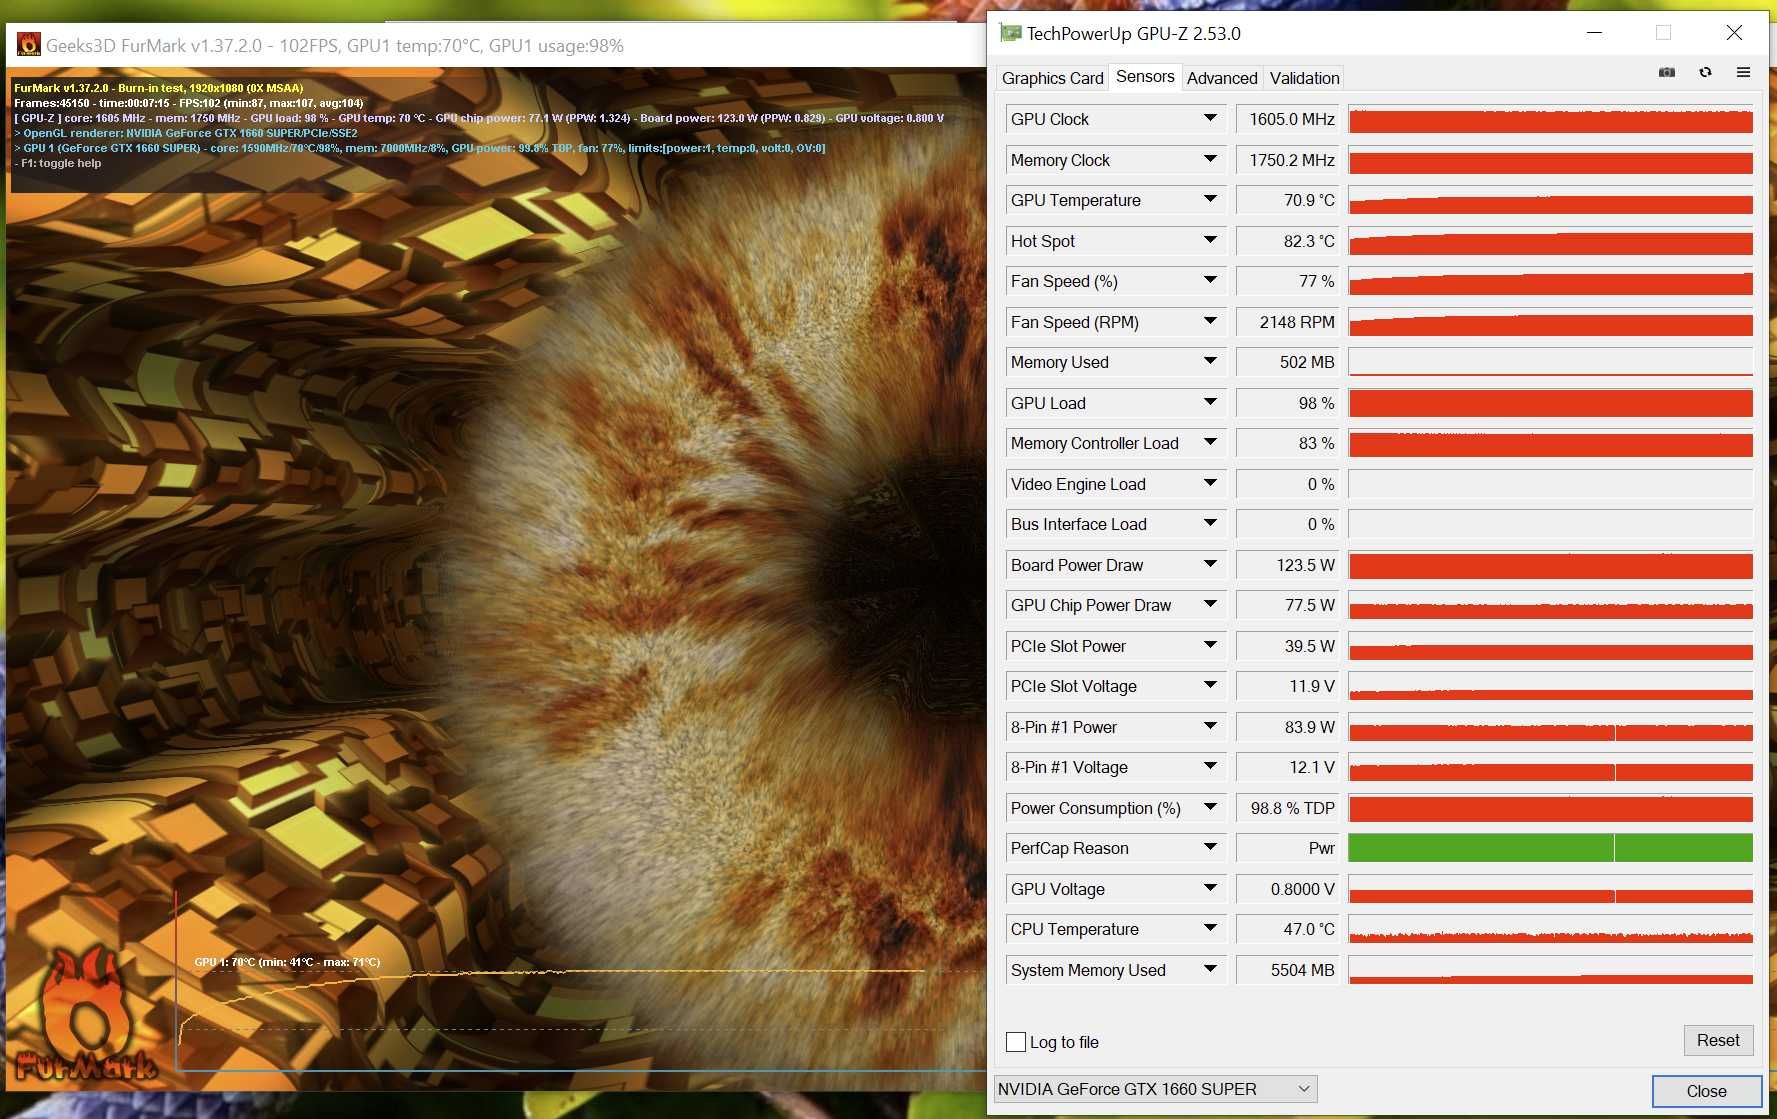This screenshot has height=1119, width=1777.
Task: Open the 8-Pin #1 Power dropdown
Action: 1210,727
